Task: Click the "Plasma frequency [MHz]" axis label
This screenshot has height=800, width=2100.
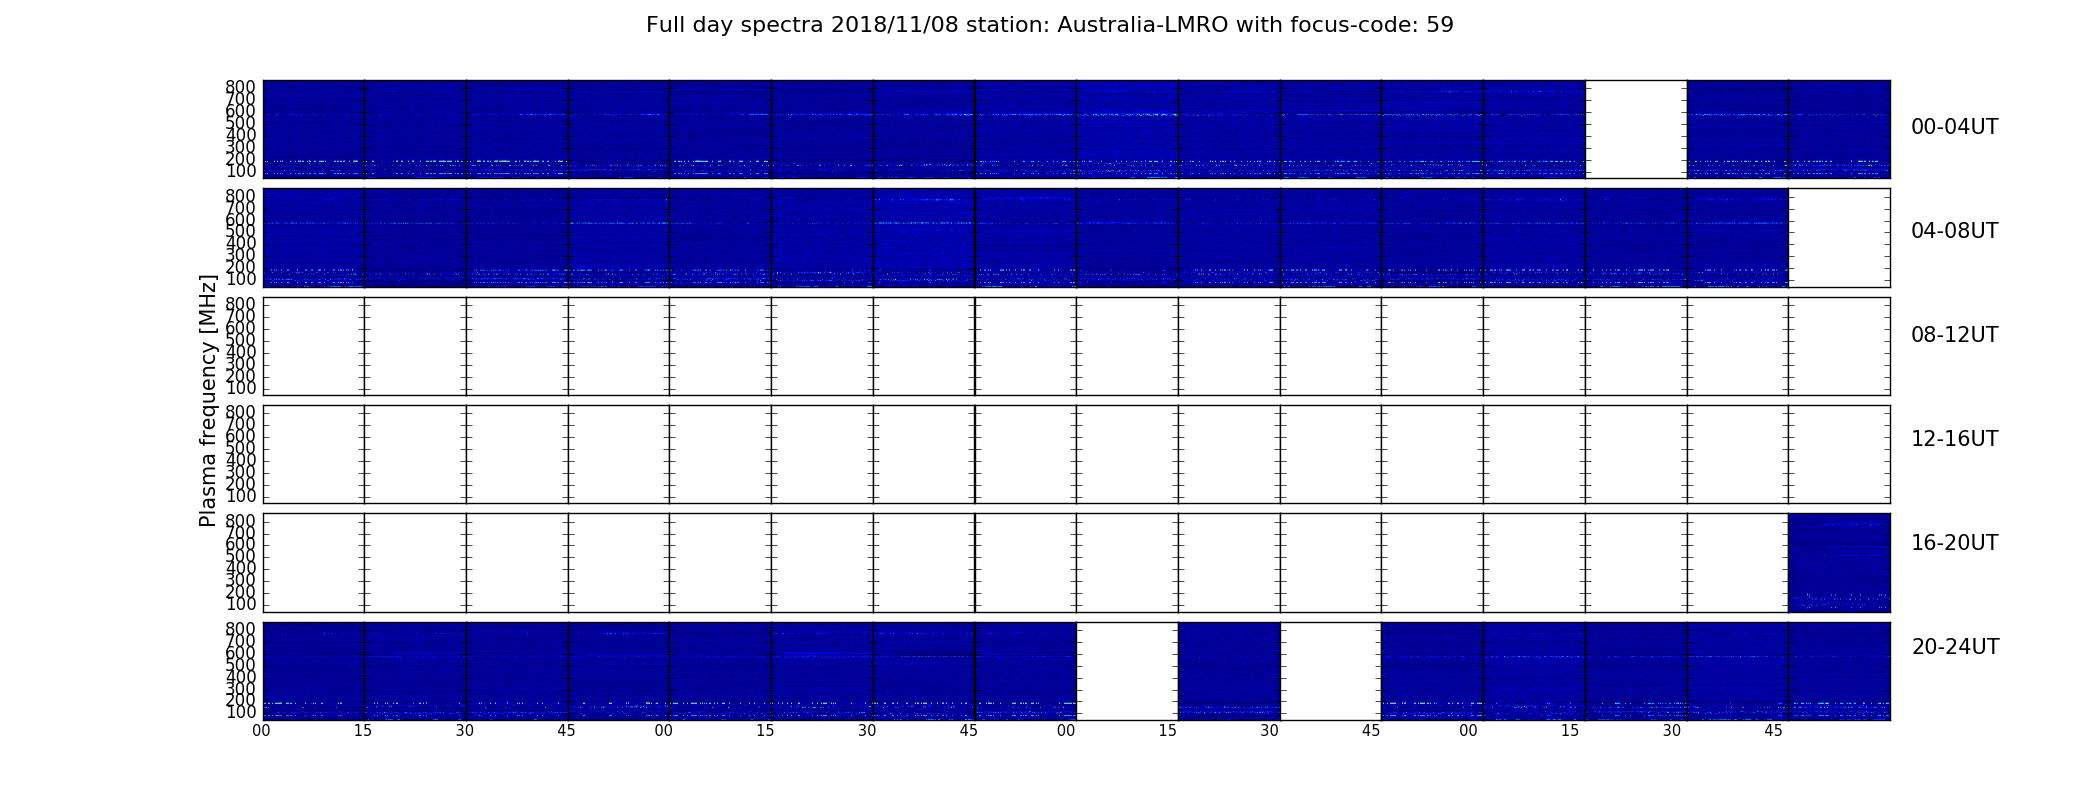Action: (x=208, y=400)
